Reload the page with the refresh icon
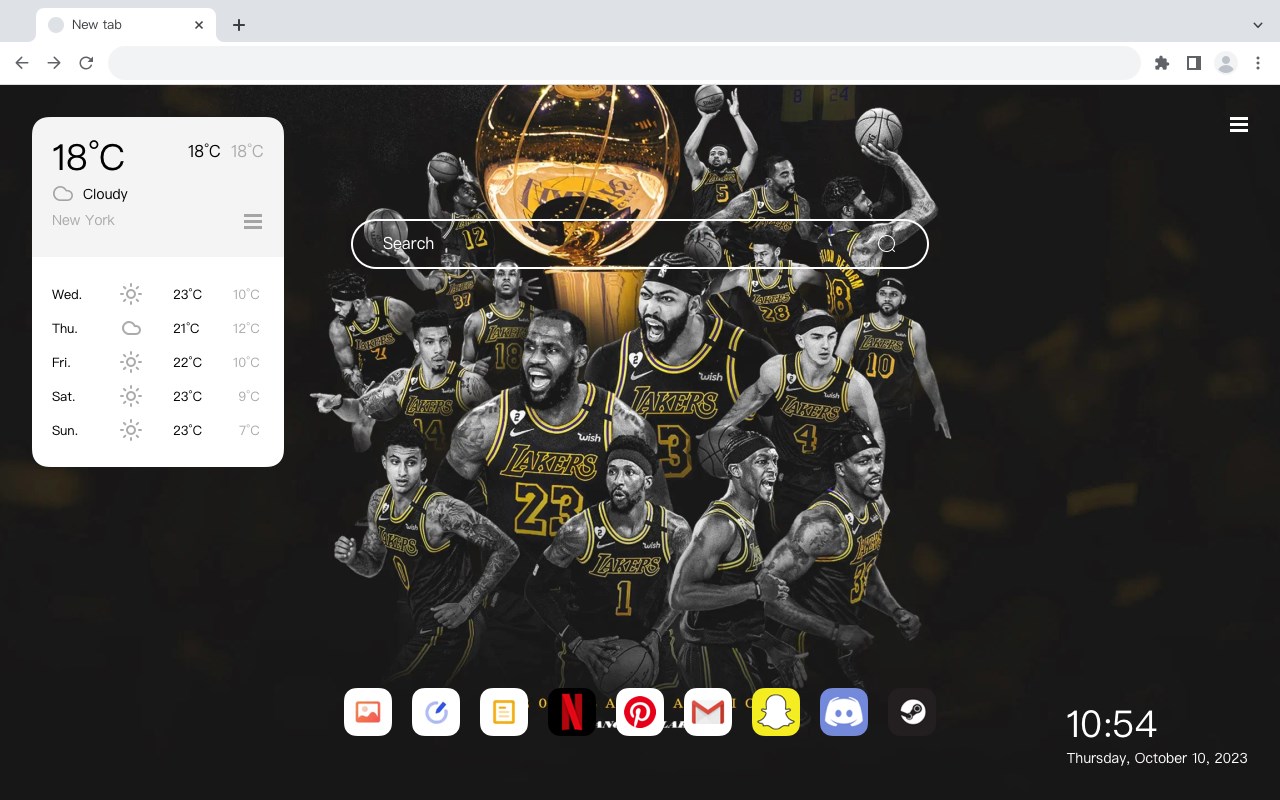This screenshot has height=800, width=1280. click(x=86, y=63)
